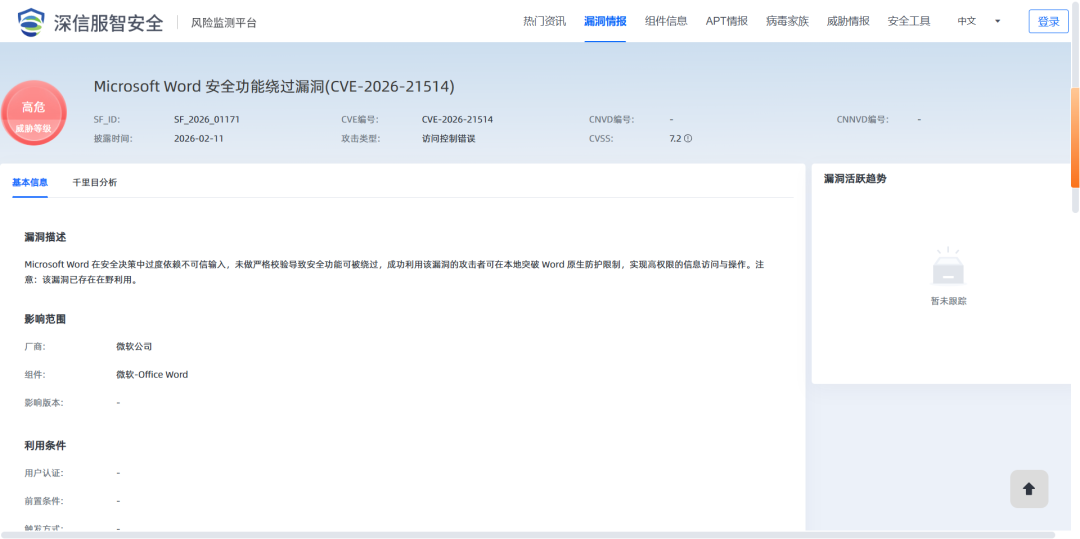
Task: Click the component value 微软-Office Word
Action: (x=152, y=374)
